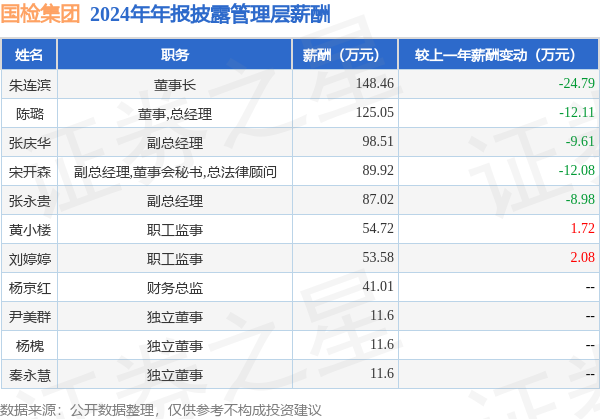Select 尹美群's 独立董事 position cell
The height and width of the screenshot is (419, 600).
(175, 317)
